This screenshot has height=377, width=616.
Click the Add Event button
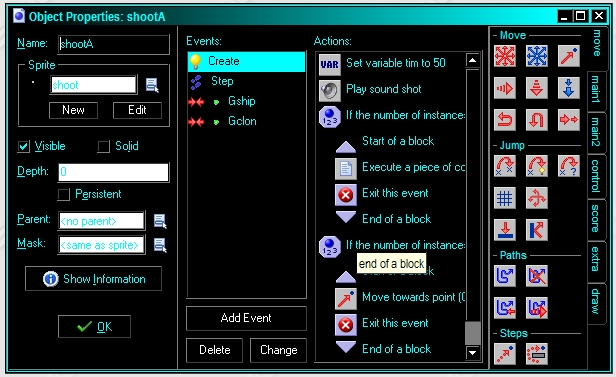click(x=246, y=318)
